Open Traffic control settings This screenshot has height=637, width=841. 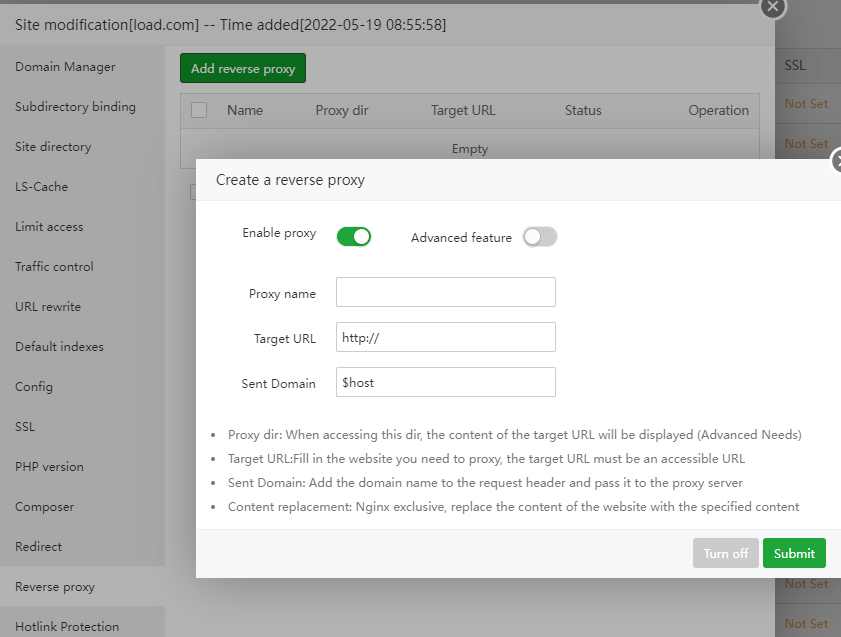tap(54, 267)
